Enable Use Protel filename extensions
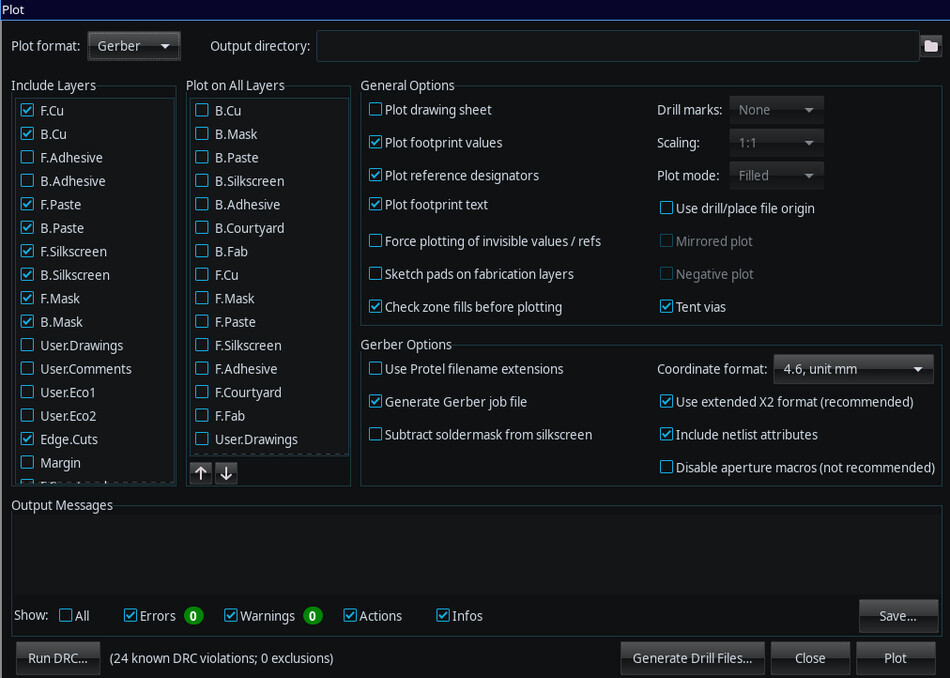Image resolution: width=950 pixels, height=678 pixels. tap(376, 369)
